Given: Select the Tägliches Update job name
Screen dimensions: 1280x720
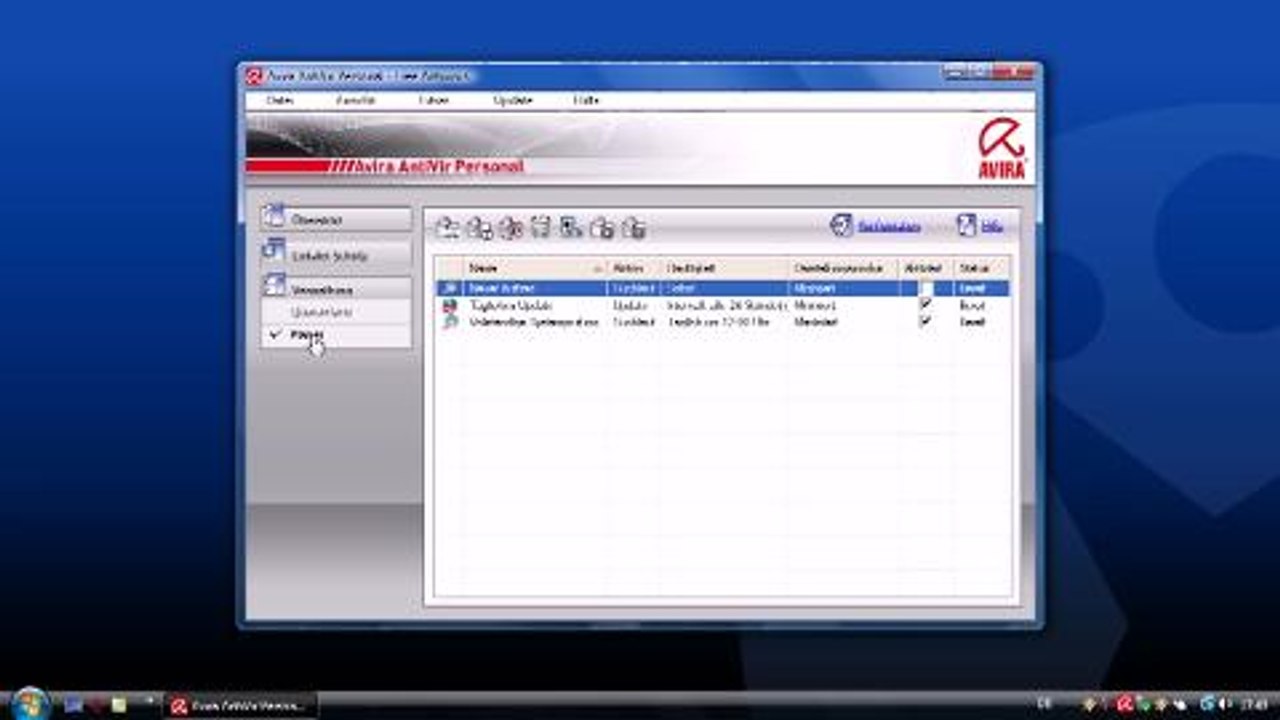Looking at the screenshot, I should pyautogui.click(x=510, y=305).
